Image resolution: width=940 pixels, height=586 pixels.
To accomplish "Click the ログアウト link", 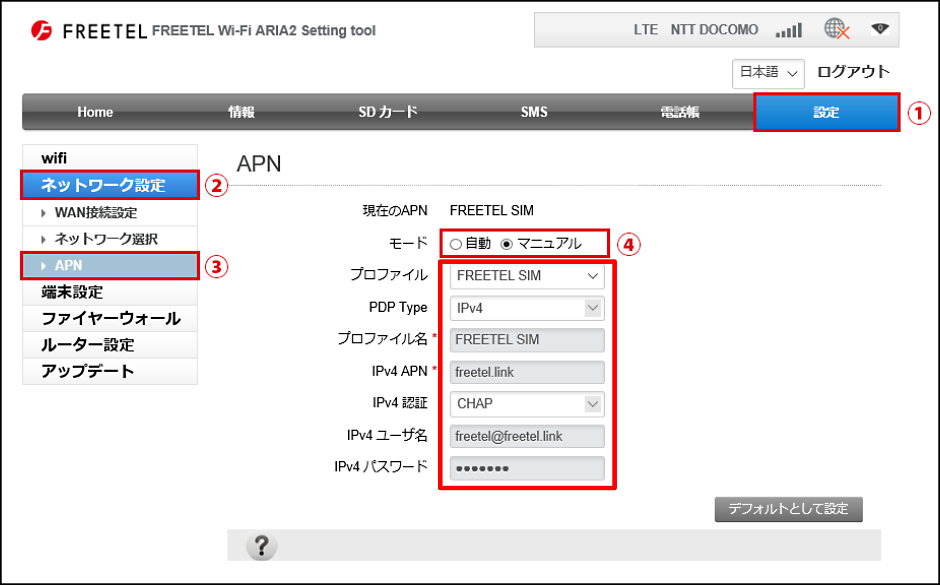I will tap(854, 72).
